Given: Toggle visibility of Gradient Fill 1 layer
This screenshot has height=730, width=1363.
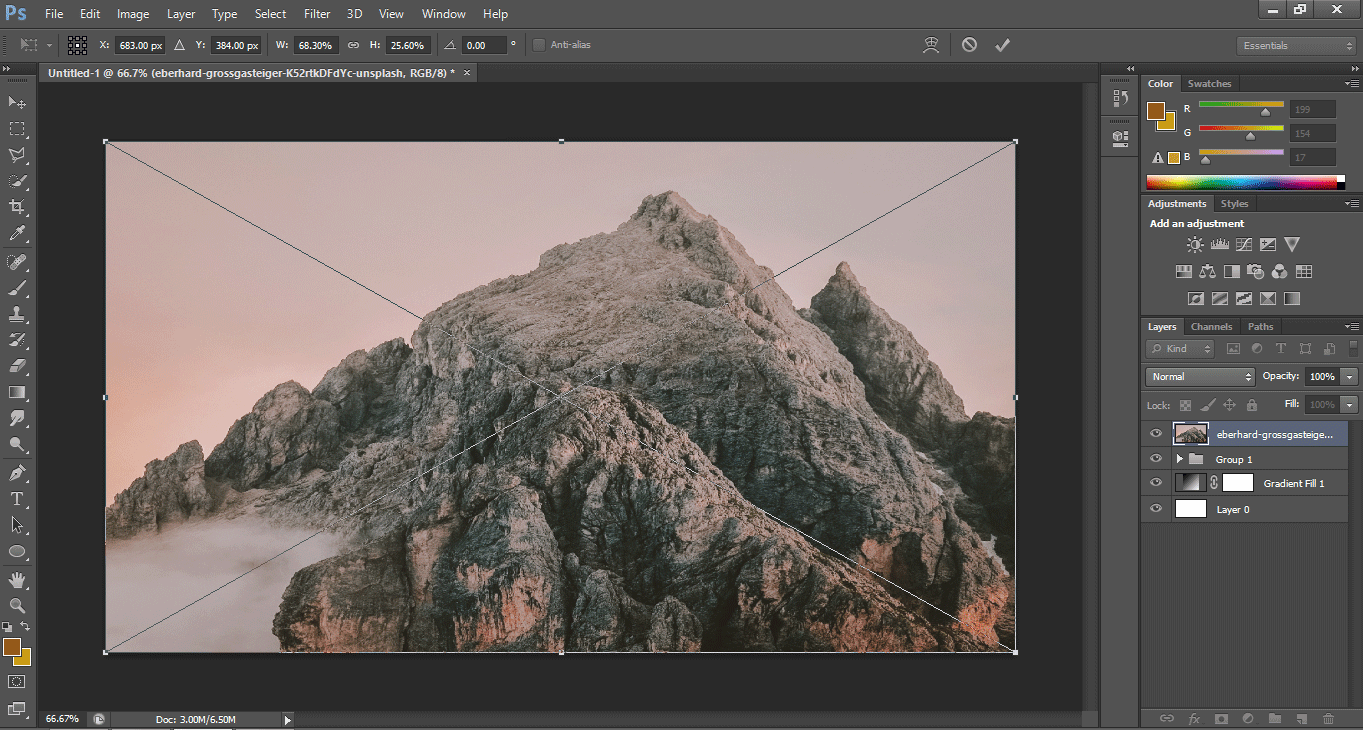Looking at the screenshot, I should pyautogui.click(x=1155, y=482).
